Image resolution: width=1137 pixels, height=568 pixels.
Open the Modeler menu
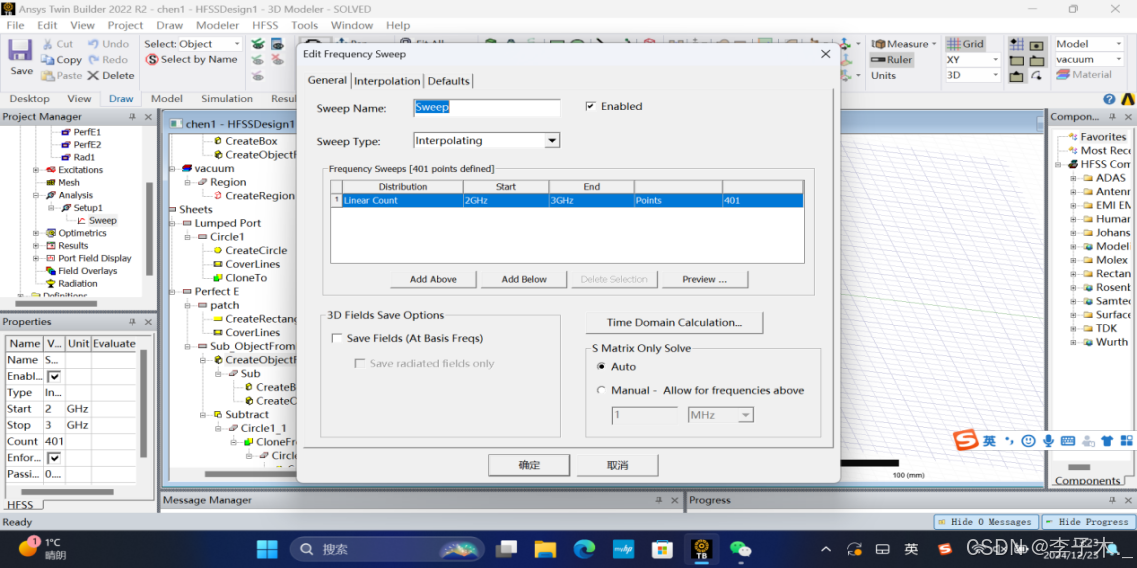coord(218,25)
